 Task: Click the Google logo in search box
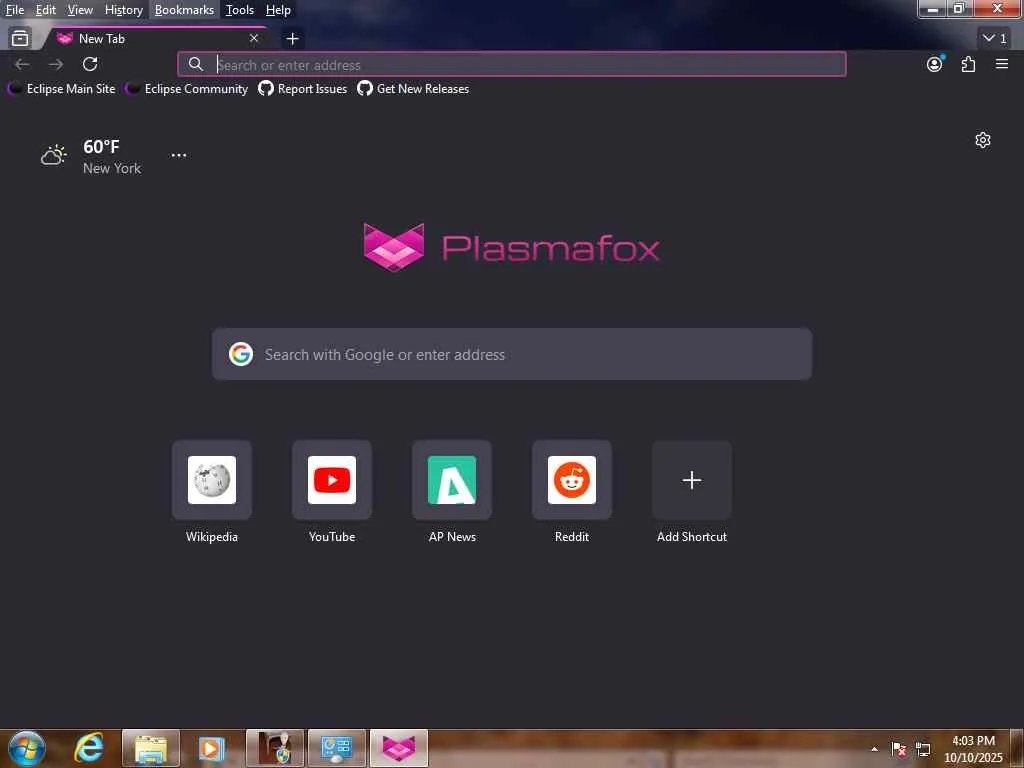click(241, 354)
